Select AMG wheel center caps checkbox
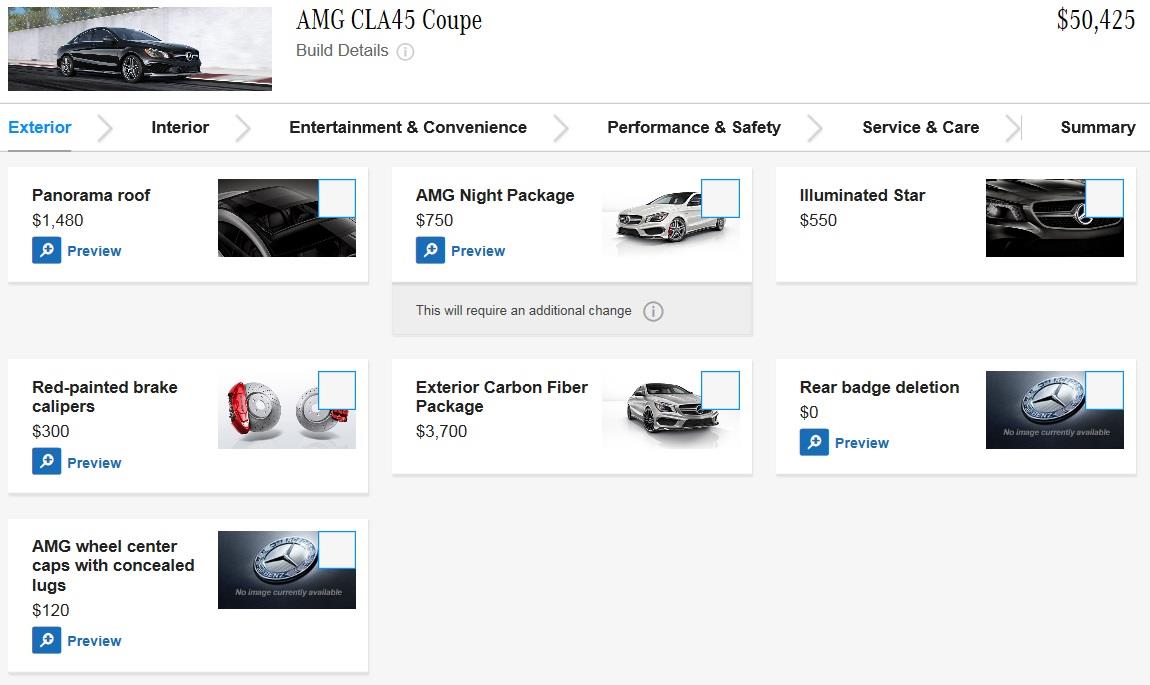Viewport: 1150px width, 685px height. (x=337, y=550)
